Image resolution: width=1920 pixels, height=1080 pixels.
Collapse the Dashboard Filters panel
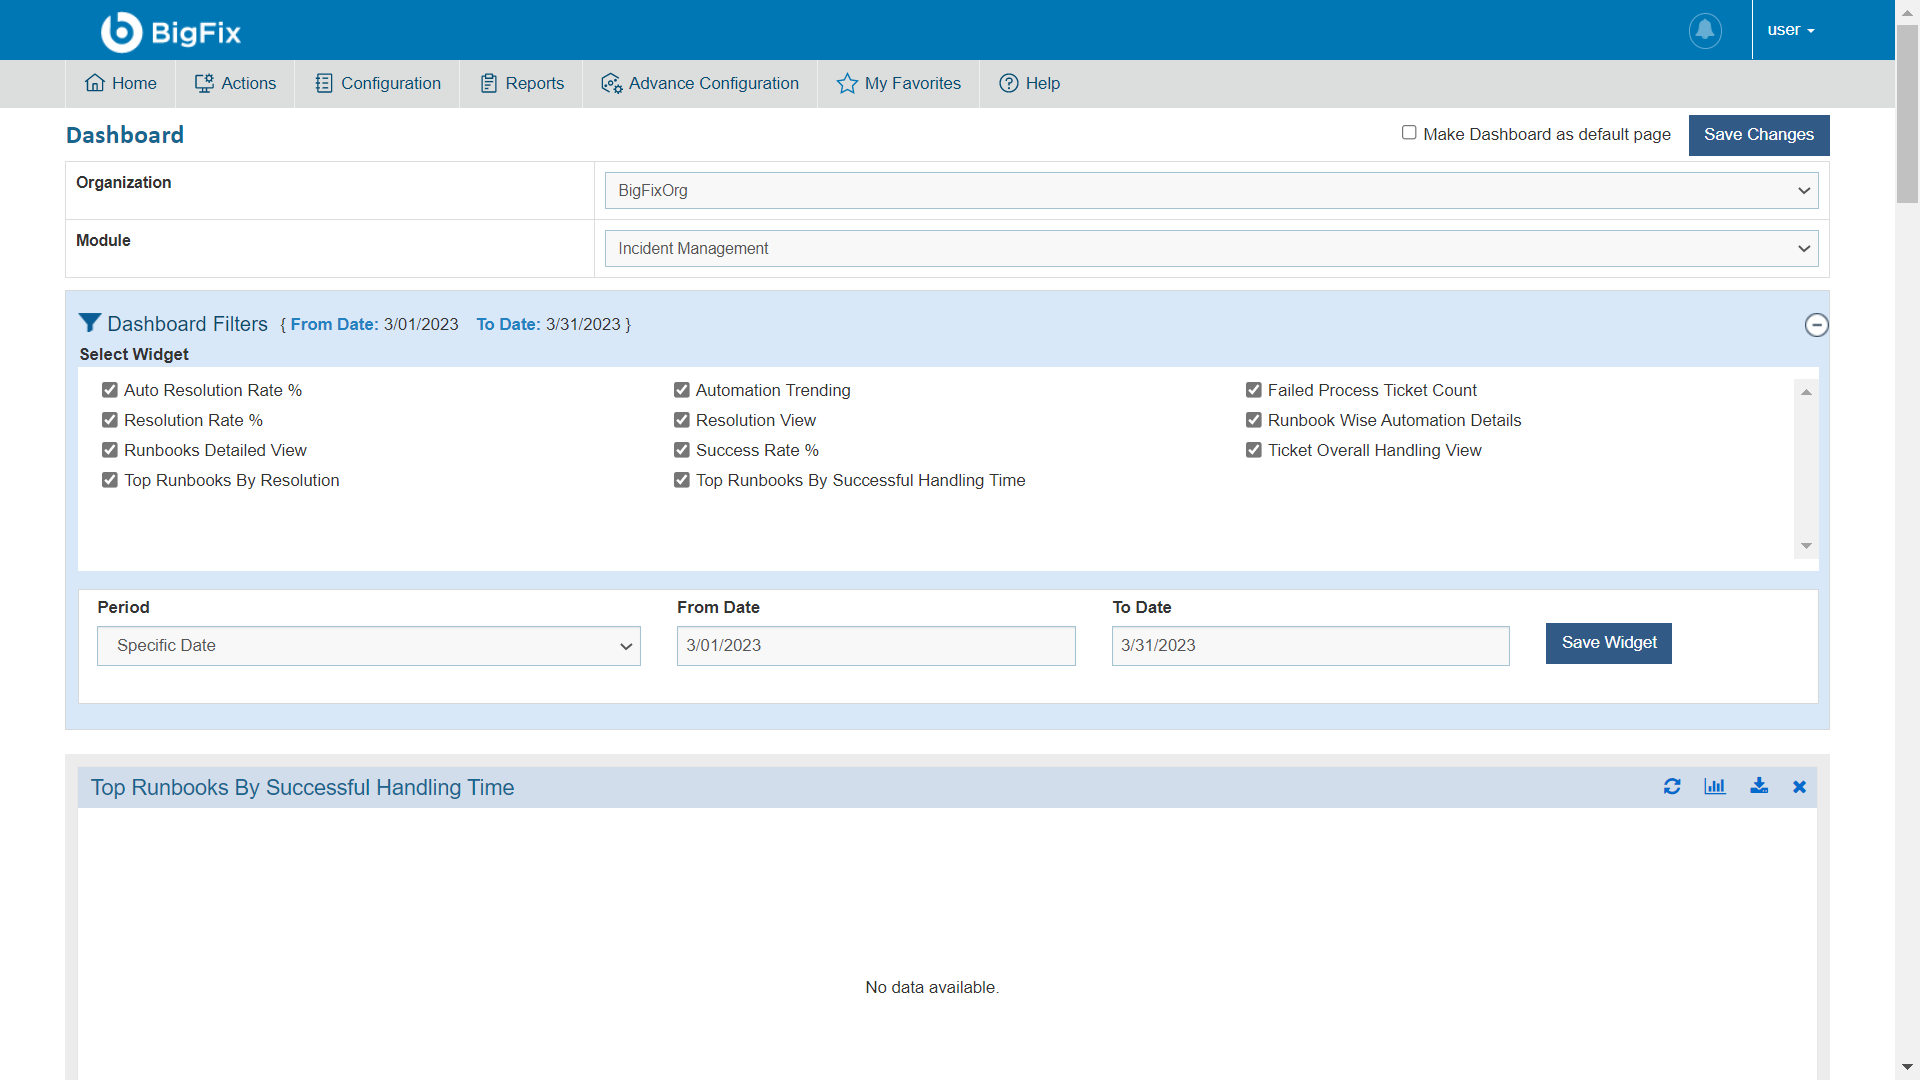1816,325
